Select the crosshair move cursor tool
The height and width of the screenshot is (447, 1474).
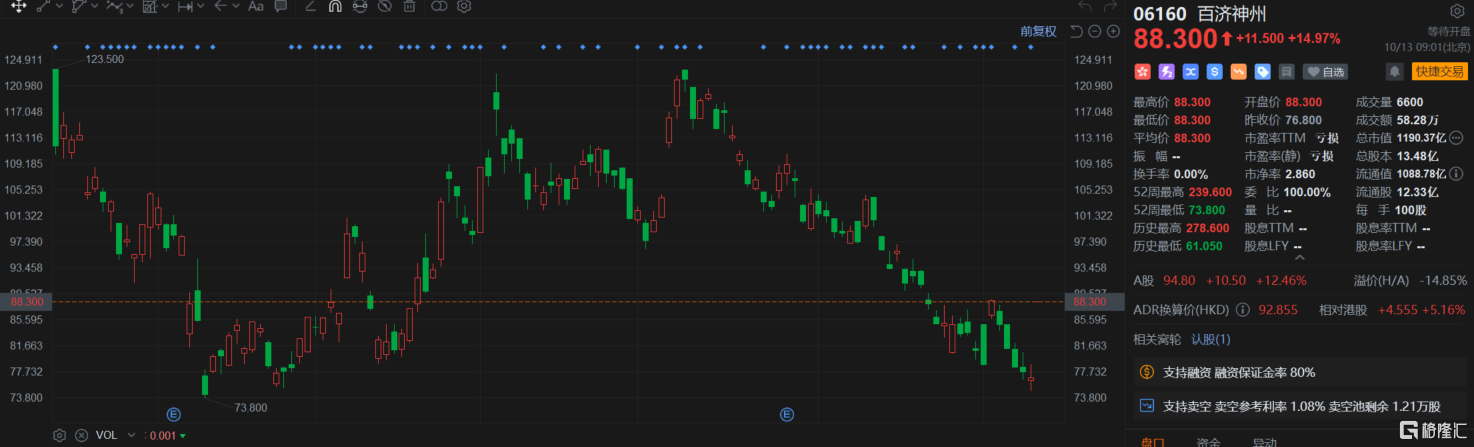18,6
